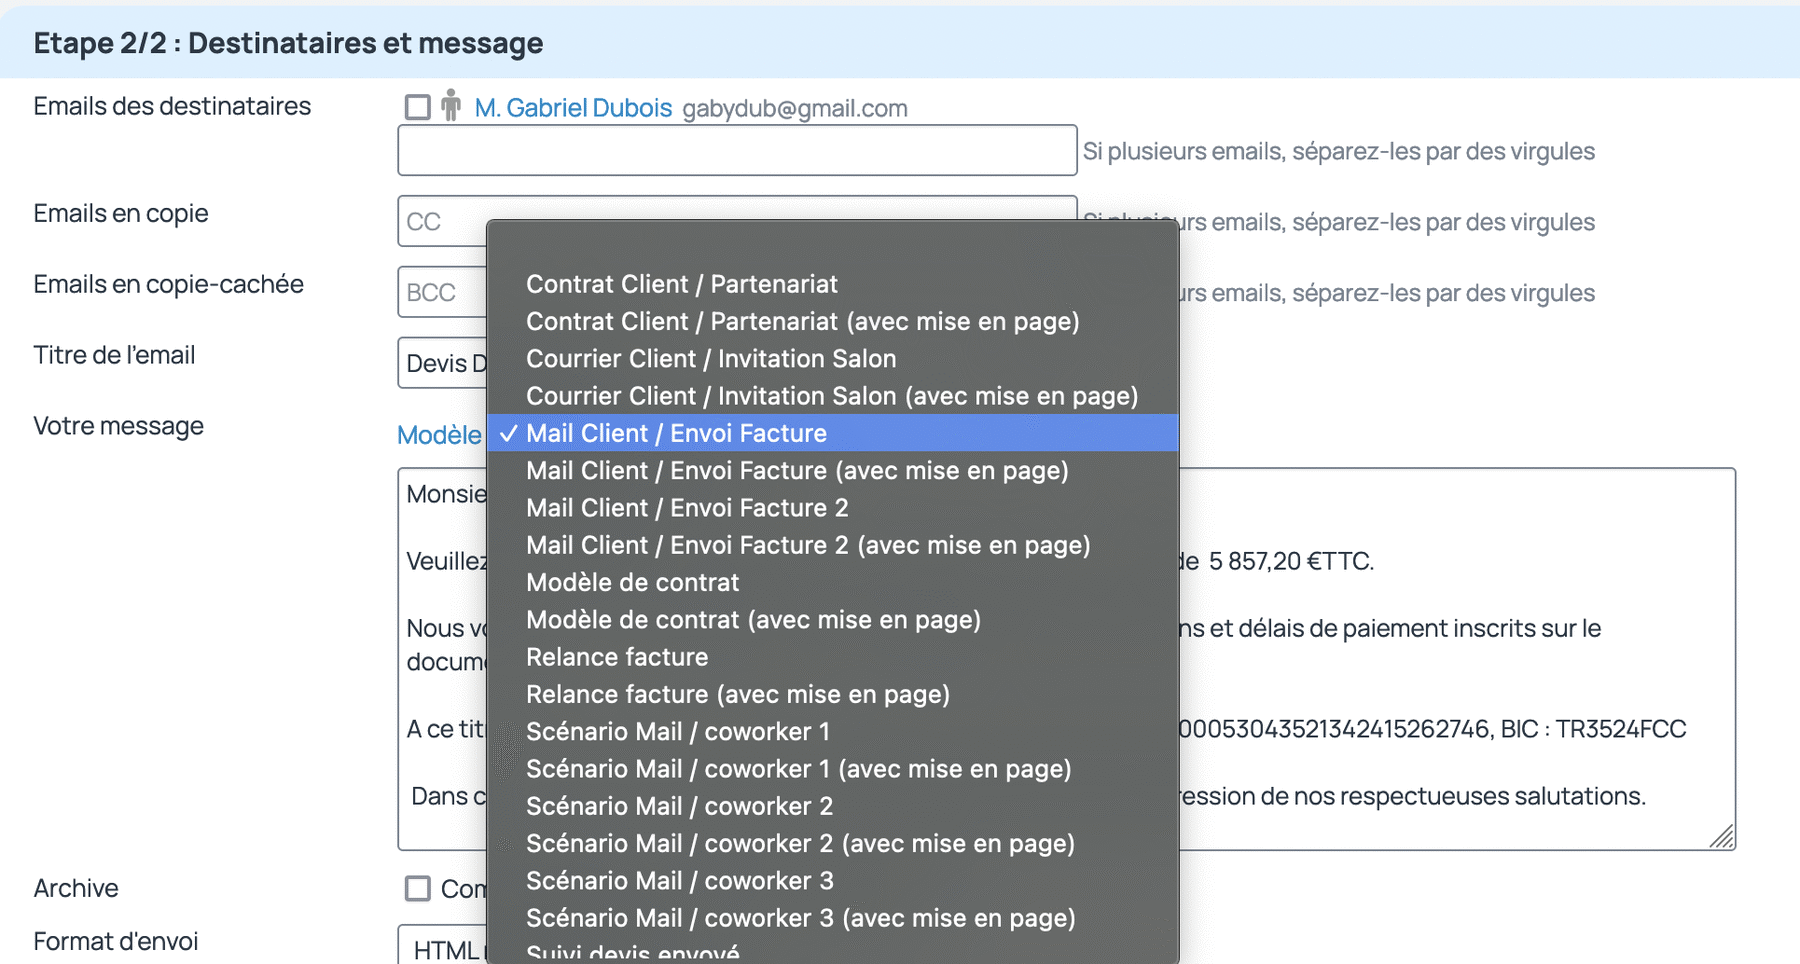Select the email title field starting 'Devis'

point(442,363)
